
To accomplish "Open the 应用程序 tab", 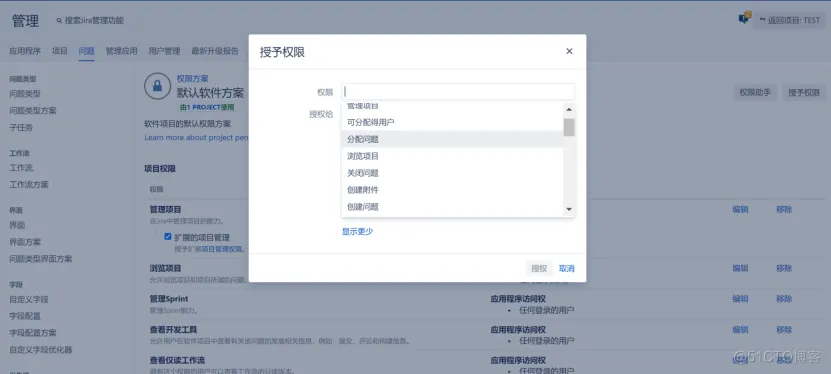I will [x=25, y=51].
